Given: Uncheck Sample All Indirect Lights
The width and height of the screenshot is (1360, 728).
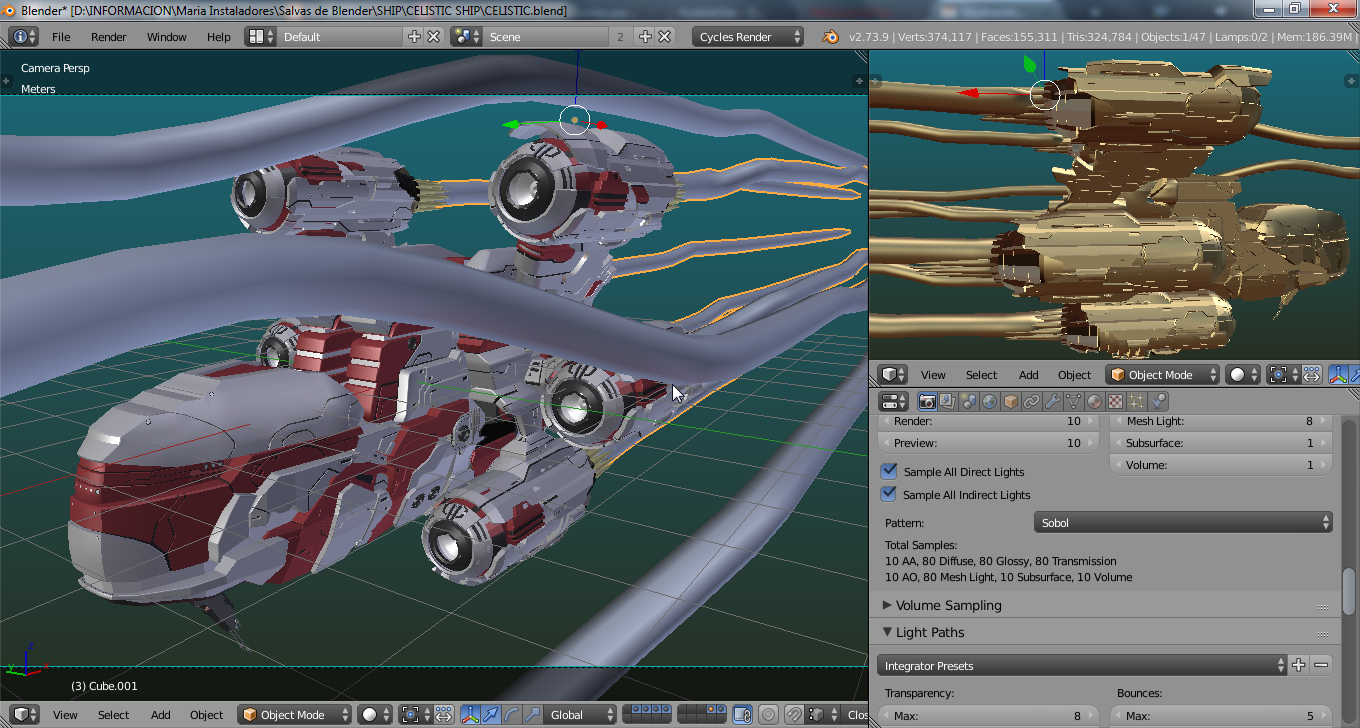Looking at the screenshot, I should pyautogui.click(x=889, y=494).
